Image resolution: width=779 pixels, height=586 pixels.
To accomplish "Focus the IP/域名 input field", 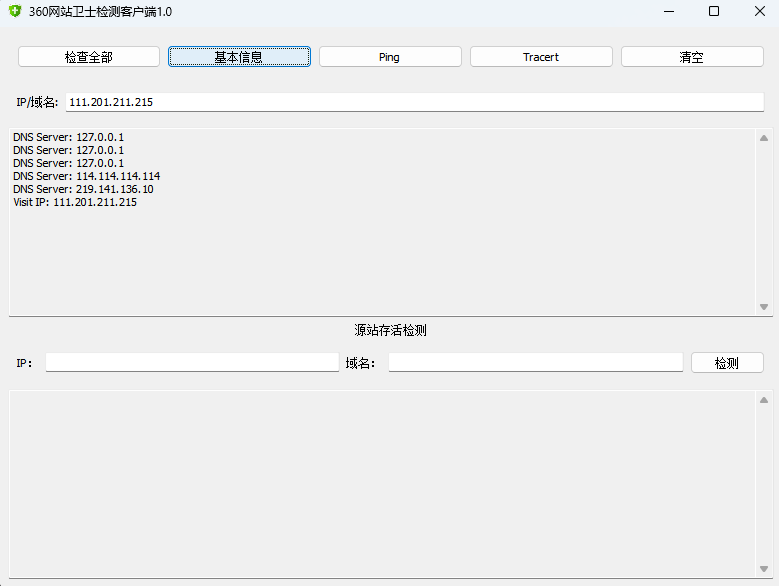I will point(414,102).
